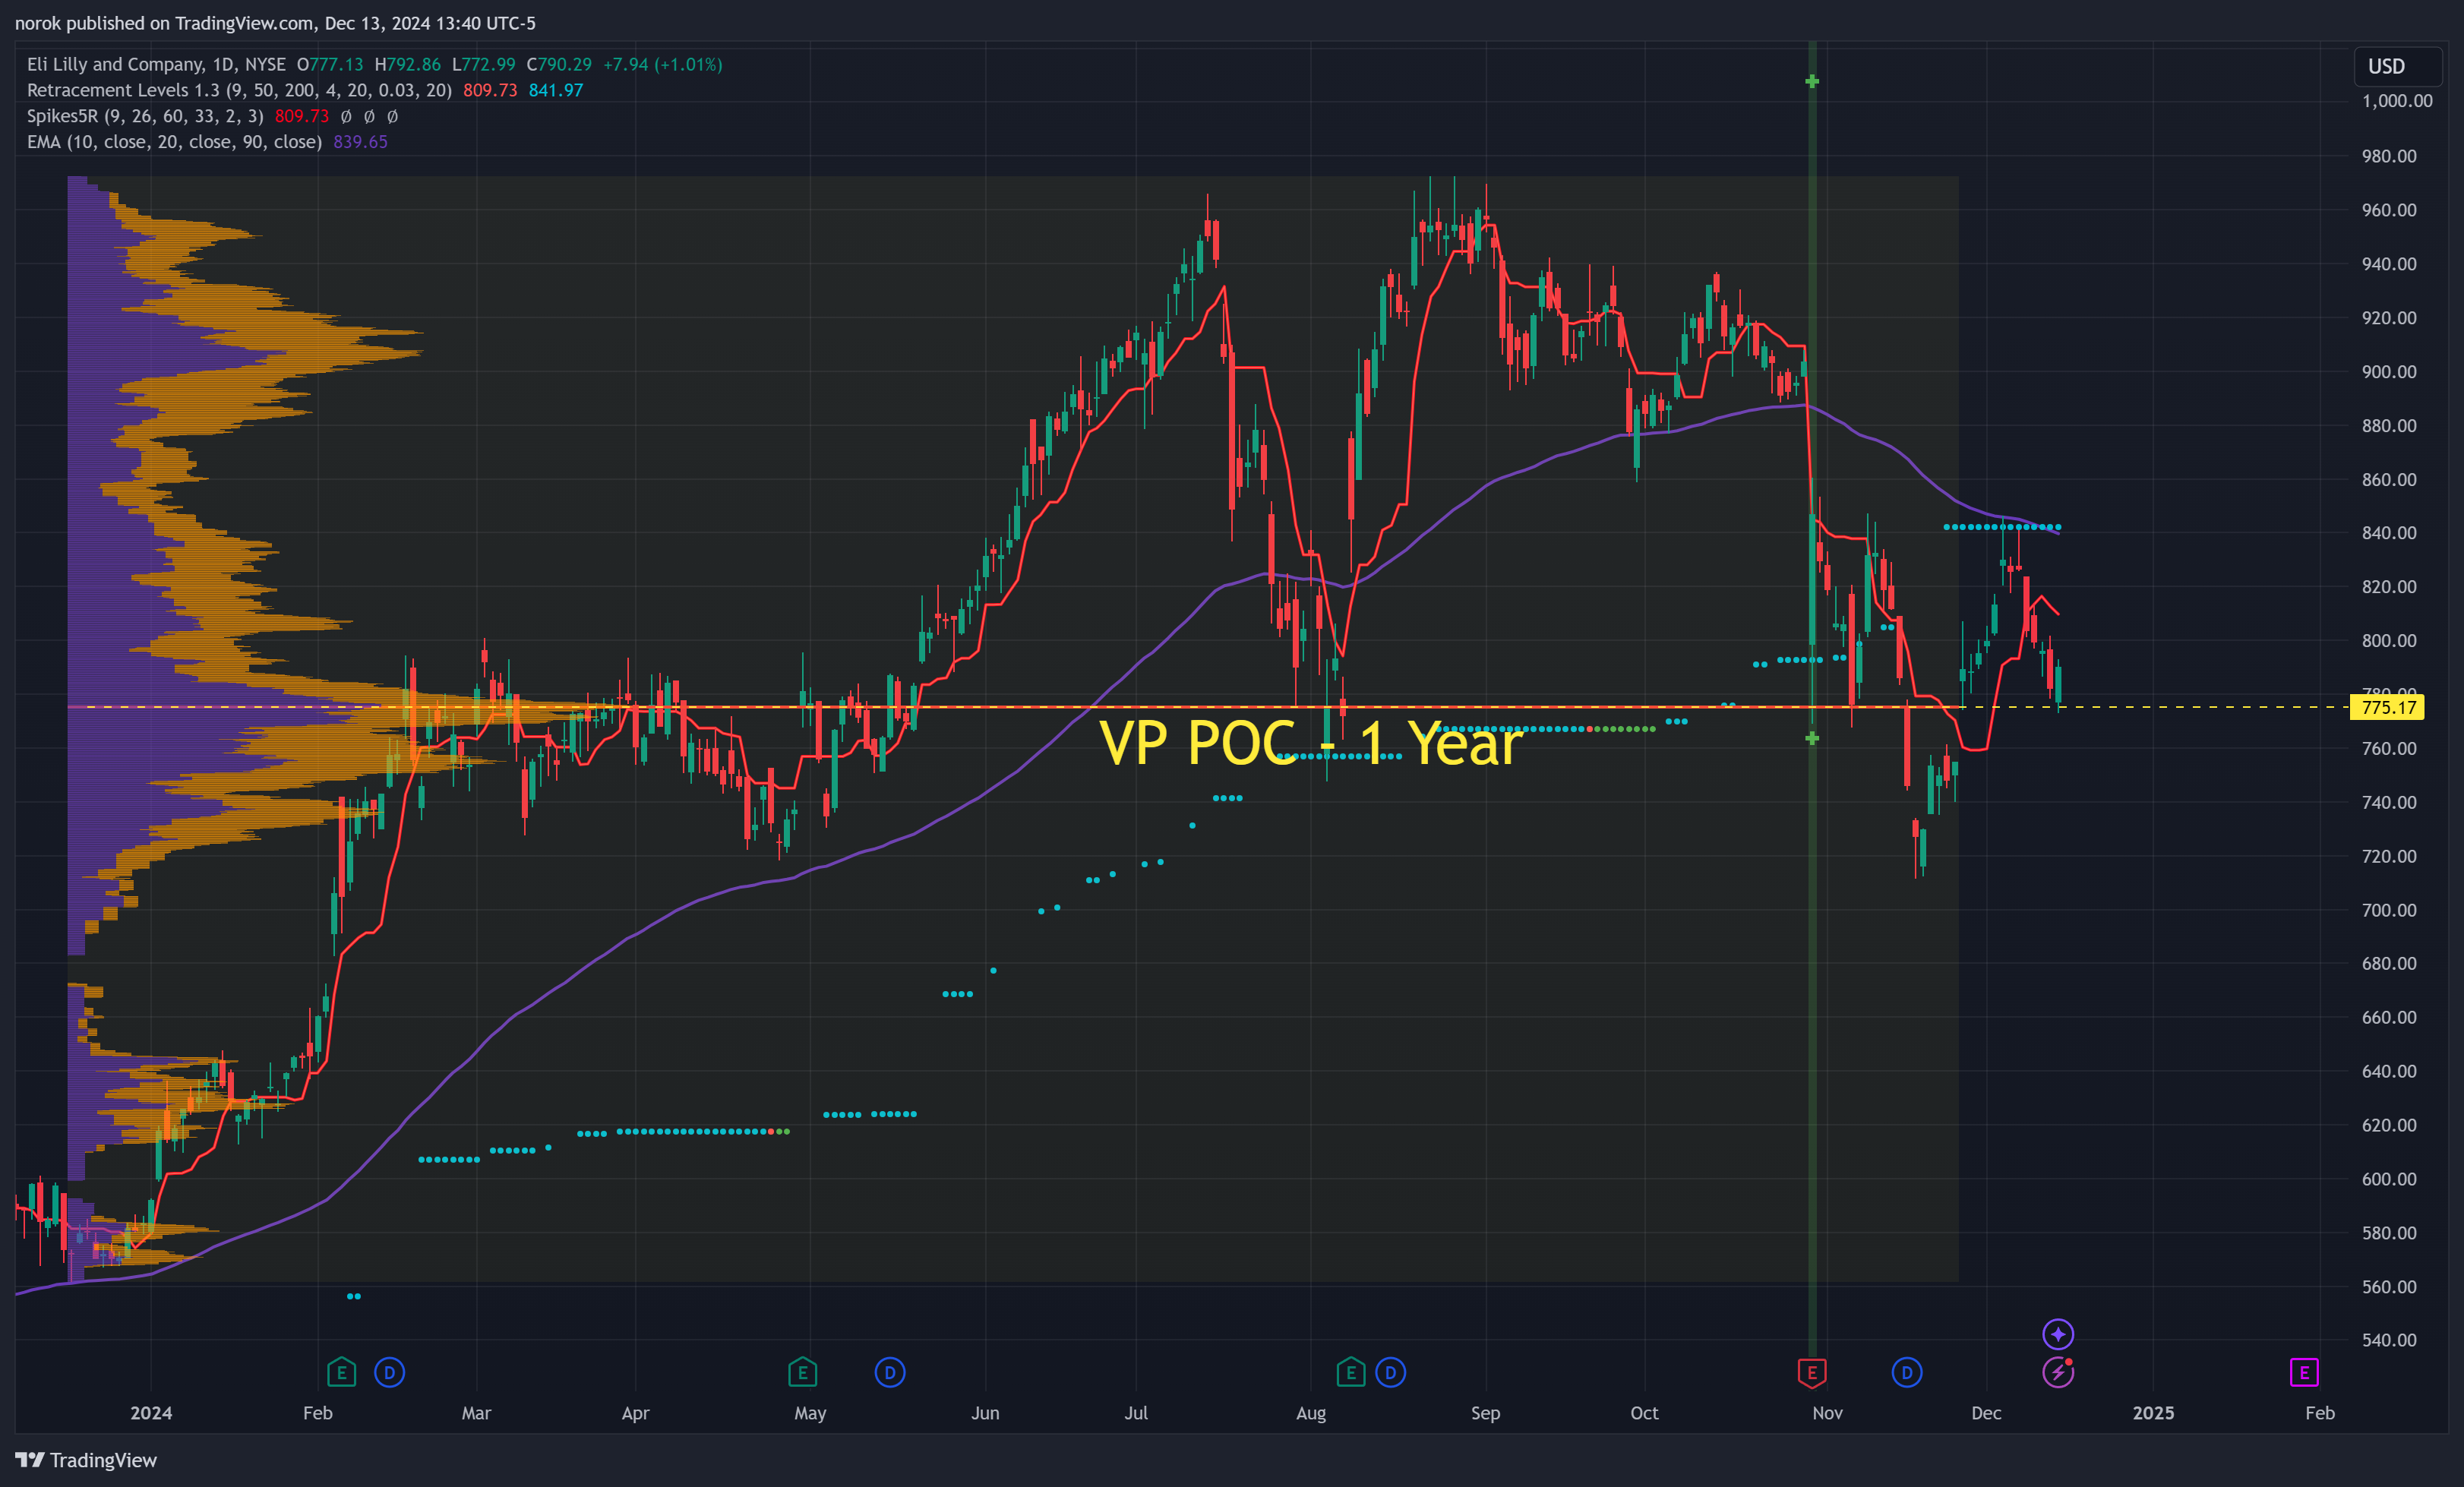Screen dimensions: 2464x1487
Task: Open the May earnings E marker
Action: click(x=802, y=1372)
